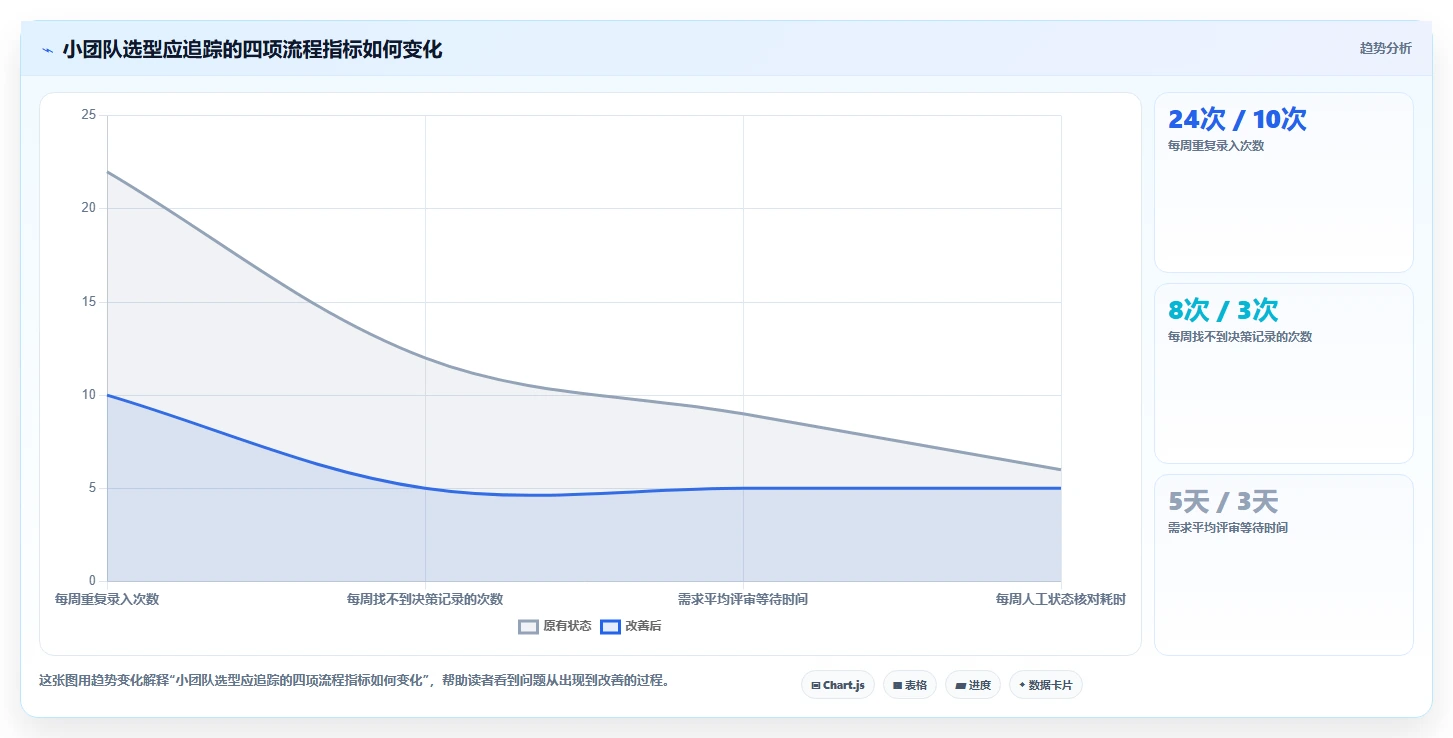
Task: Click the axis label 每周人工状态核对耗时
Action: pyautogui.click(x=1061, y=599)
